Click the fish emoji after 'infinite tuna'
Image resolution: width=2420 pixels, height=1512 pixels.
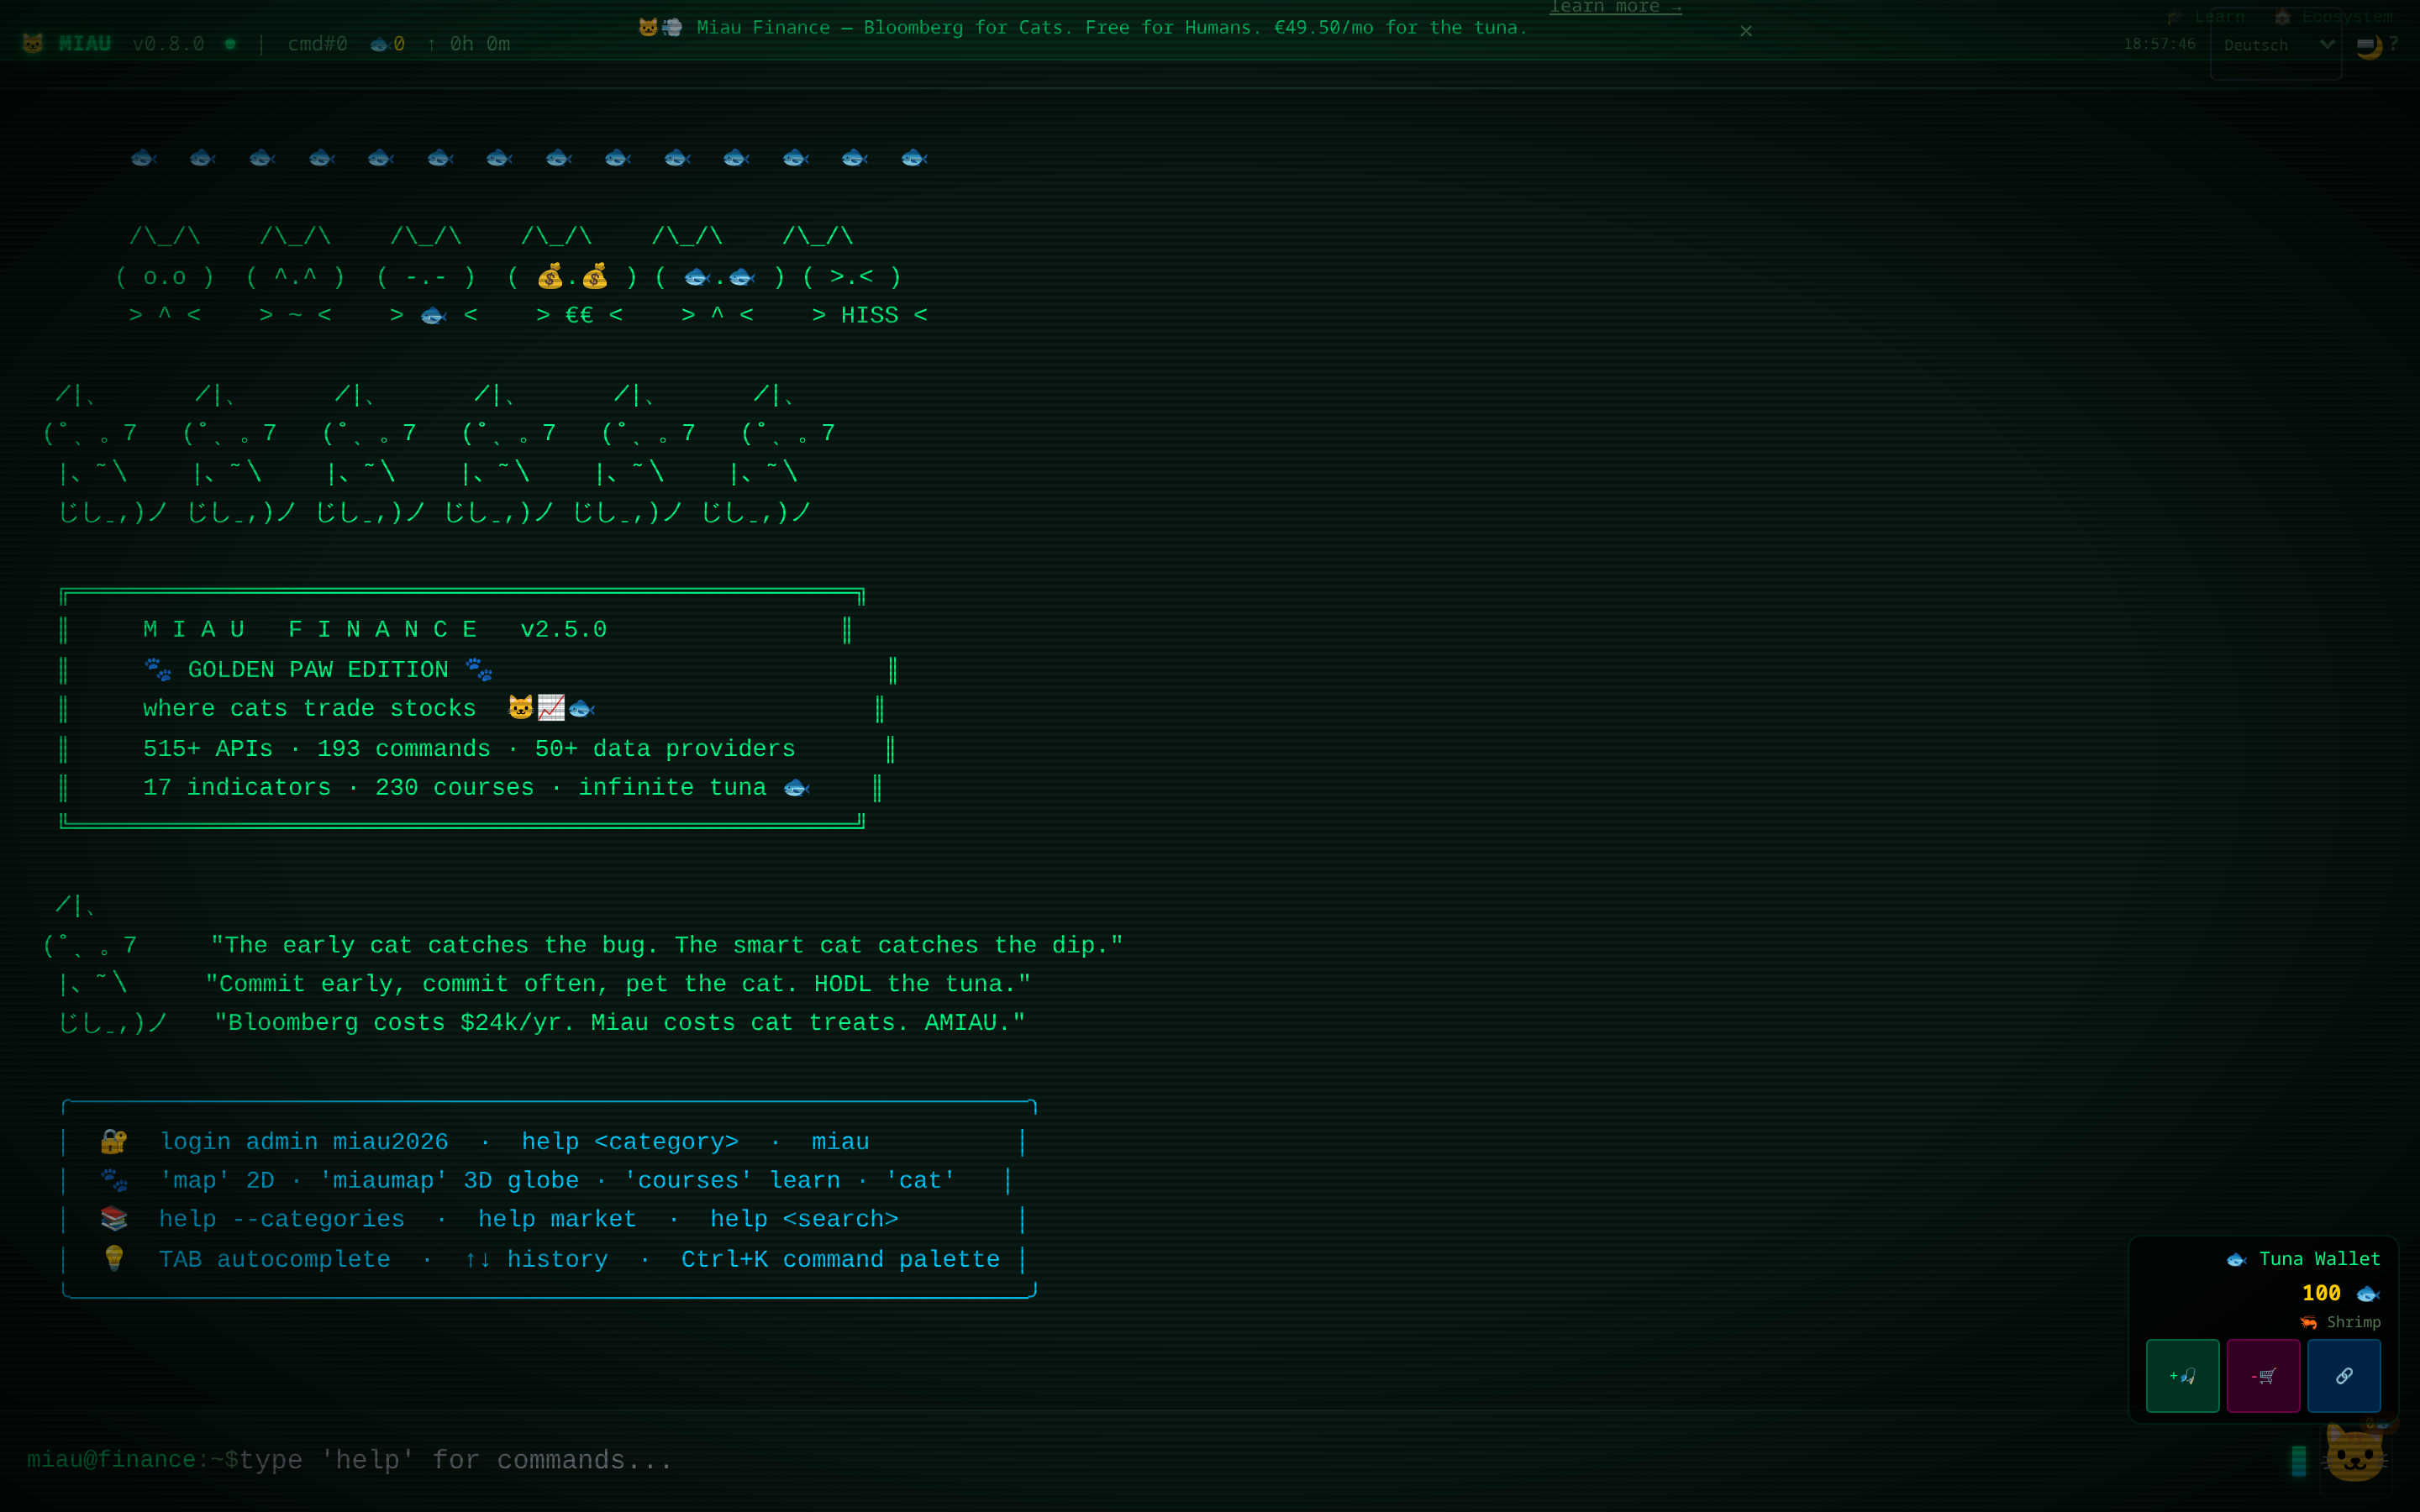(x=796, y=788)
